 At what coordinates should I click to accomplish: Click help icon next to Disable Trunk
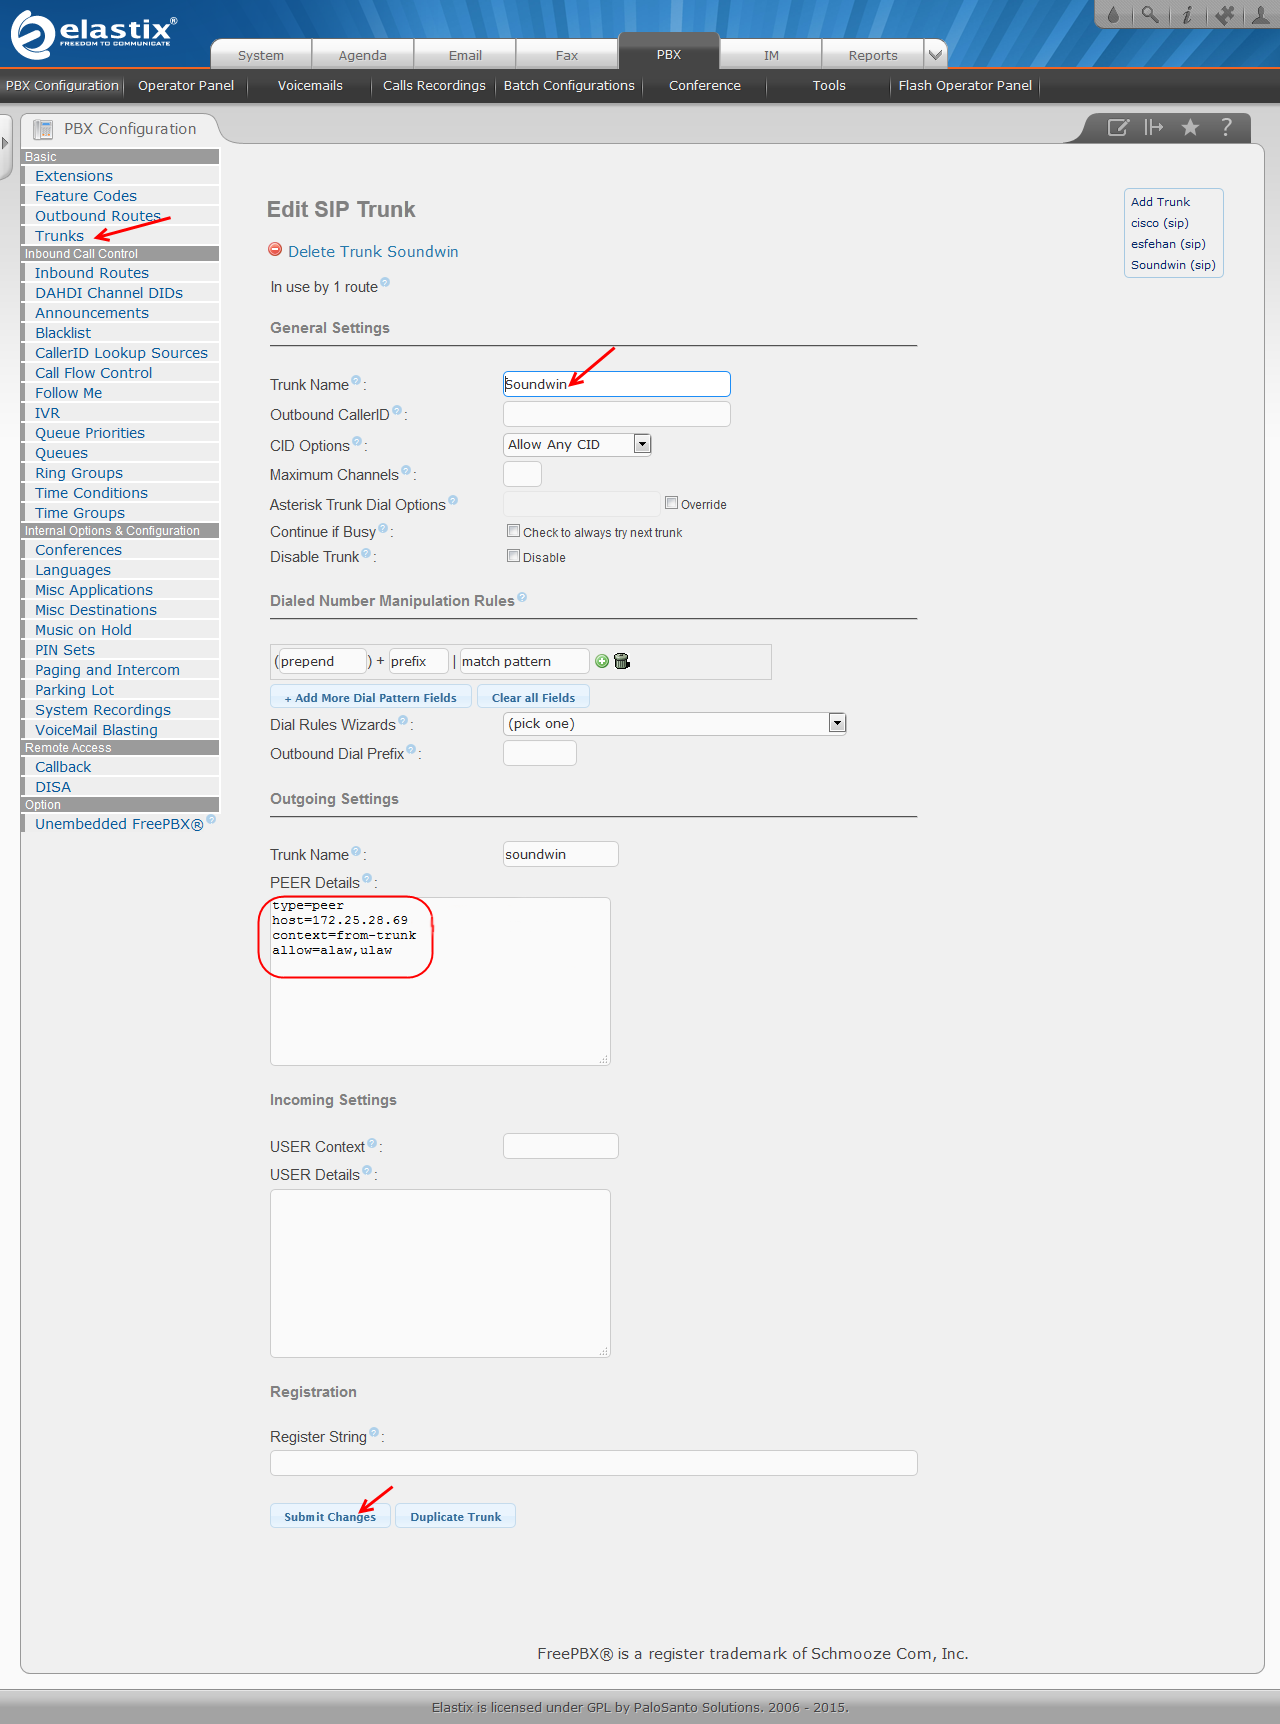pyautogui.click(x=366, y=553)
